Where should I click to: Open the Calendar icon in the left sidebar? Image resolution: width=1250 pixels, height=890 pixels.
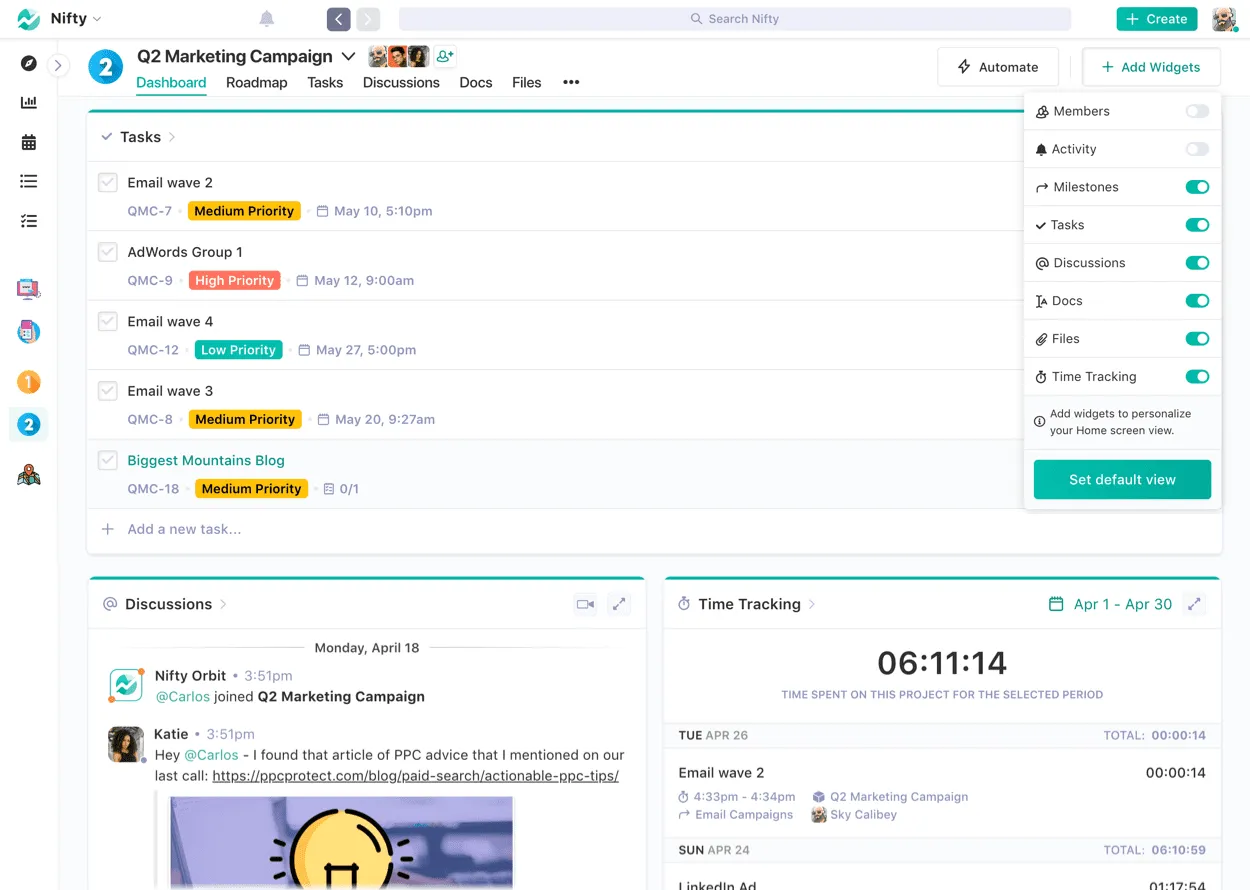[x=28, y=141]
